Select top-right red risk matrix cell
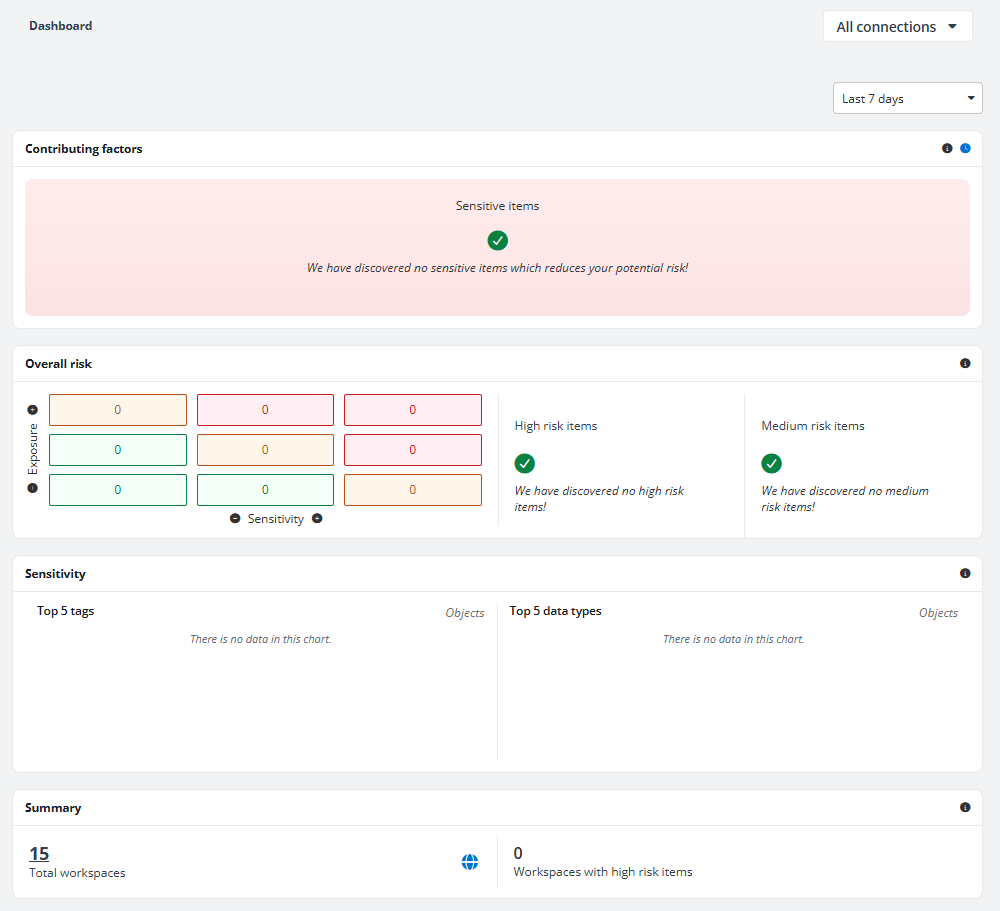 pos(413,410)
